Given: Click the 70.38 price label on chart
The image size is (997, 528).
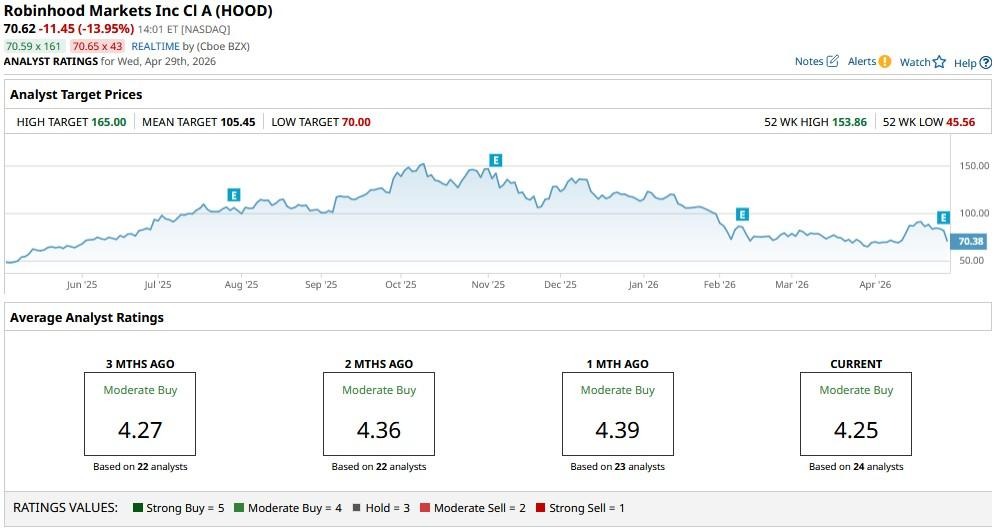Looking at the screenshot, I should (x=970, y=241).
